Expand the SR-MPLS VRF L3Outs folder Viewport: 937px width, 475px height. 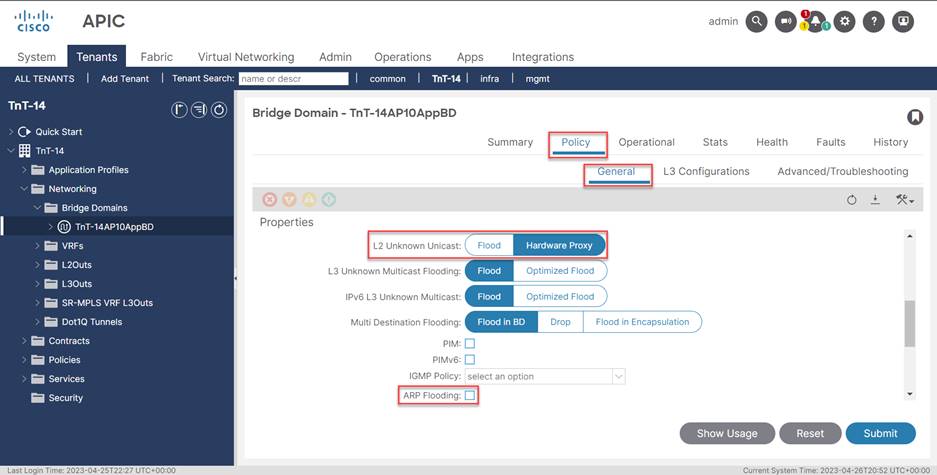point(37,303)
